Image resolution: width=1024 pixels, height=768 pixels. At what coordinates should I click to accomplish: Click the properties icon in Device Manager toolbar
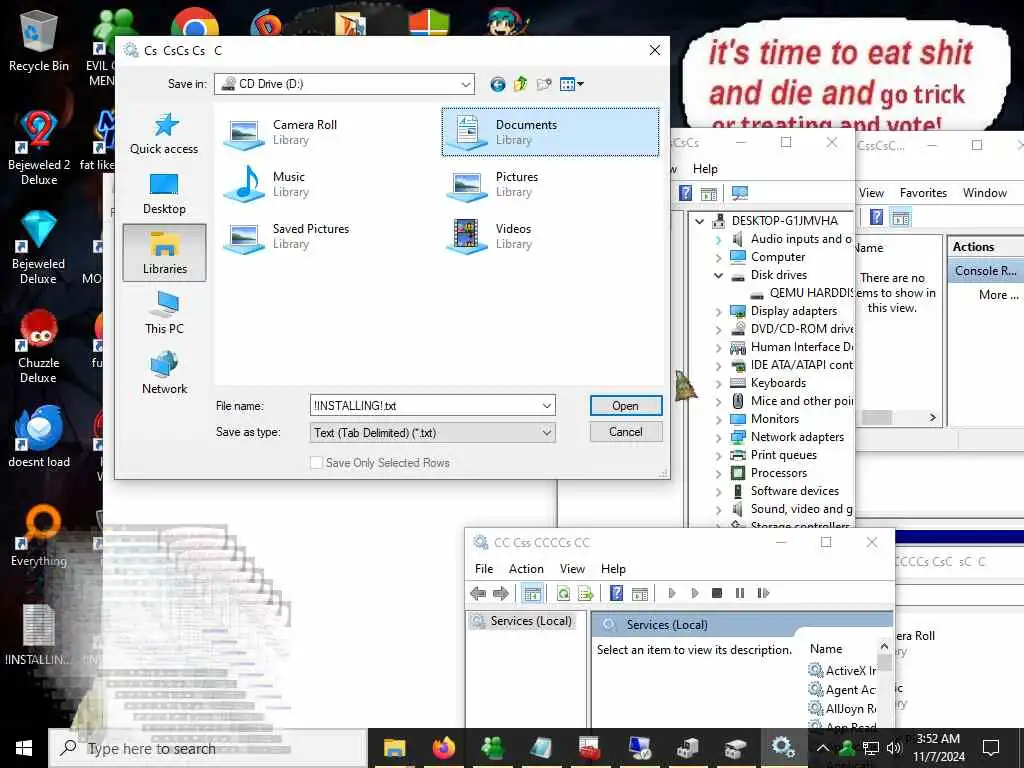(x=709, y=193)
